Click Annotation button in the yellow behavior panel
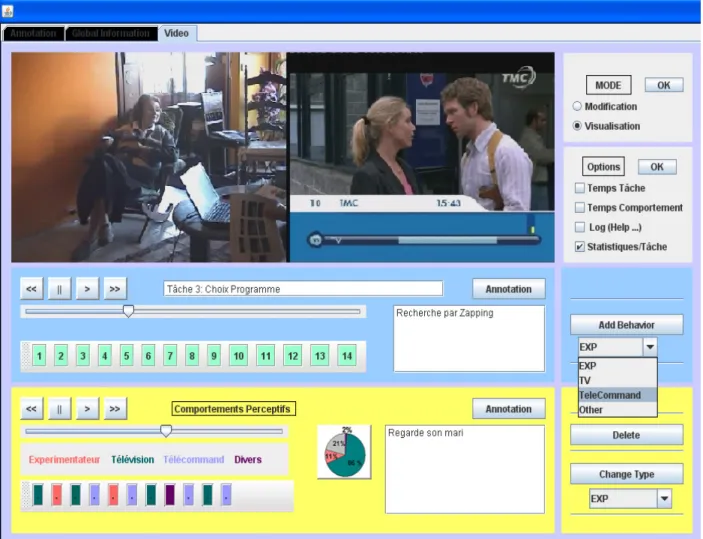 [509, 409]
